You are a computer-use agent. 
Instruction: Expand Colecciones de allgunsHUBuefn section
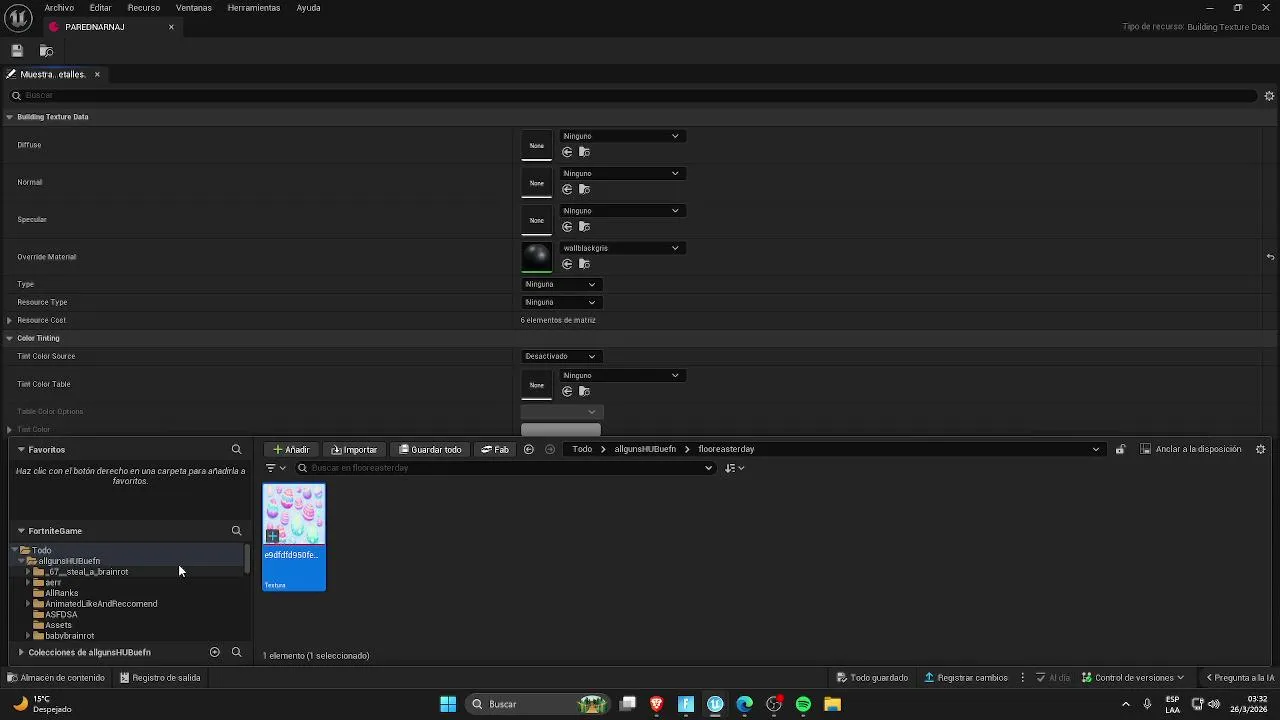click(21, 652)
